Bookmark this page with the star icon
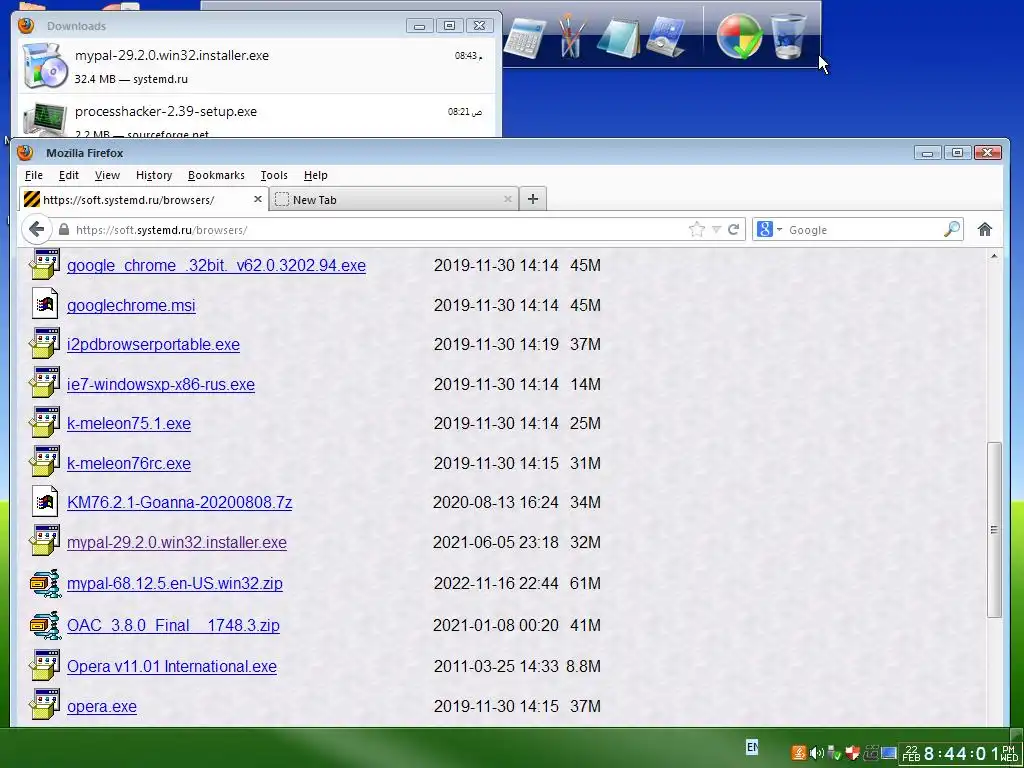 [x=697, y=229]
